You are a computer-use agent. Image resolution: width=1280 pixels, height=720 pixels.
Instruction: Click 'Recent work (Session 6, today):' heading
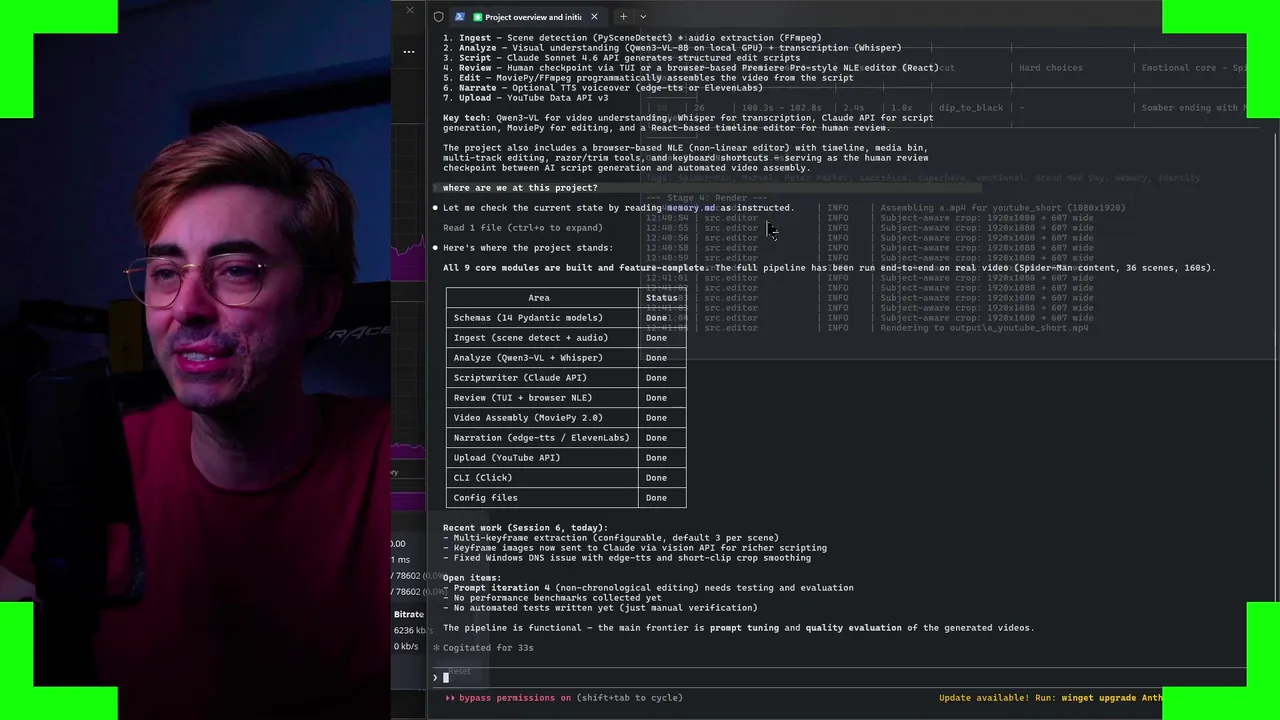(525, 528)
